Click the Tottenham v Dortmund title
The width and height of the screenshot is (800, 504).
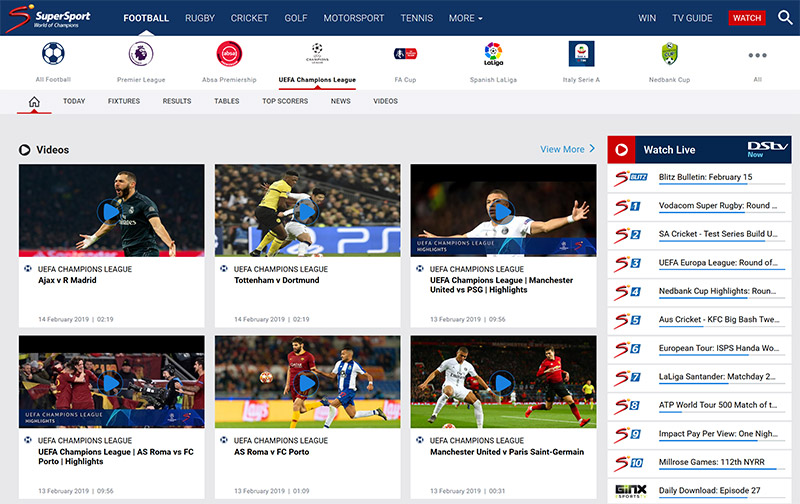point(277,280)
